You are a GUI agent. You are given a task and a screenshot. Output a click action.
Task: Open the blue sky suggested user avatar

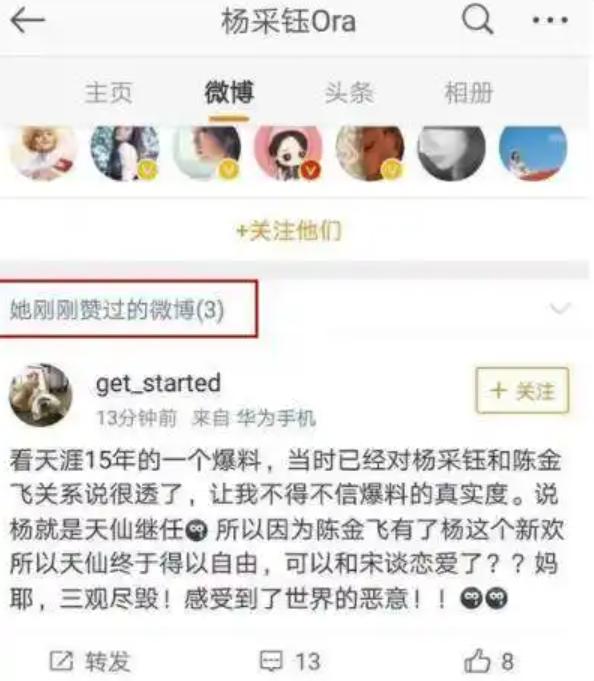pyautogui.click(x=533, y=151)
